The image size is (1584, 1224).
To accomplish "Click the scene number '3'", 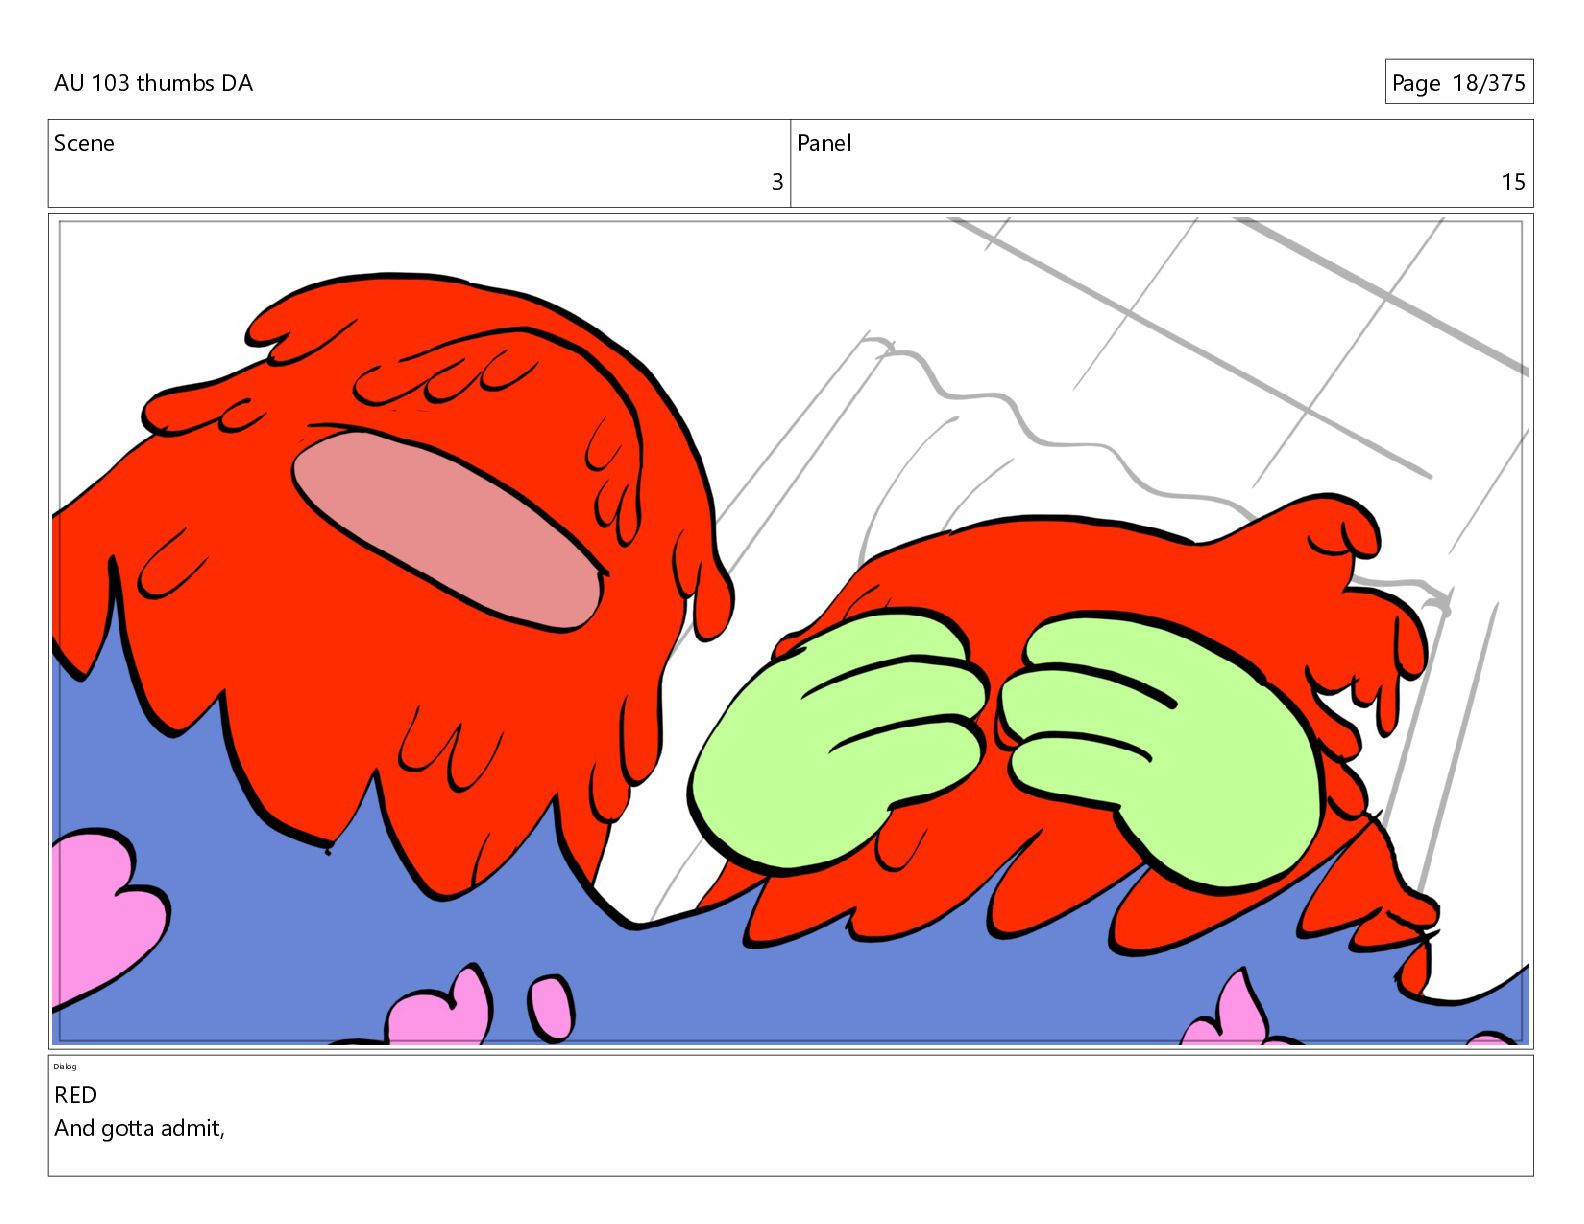I will (x=777, y=182).
